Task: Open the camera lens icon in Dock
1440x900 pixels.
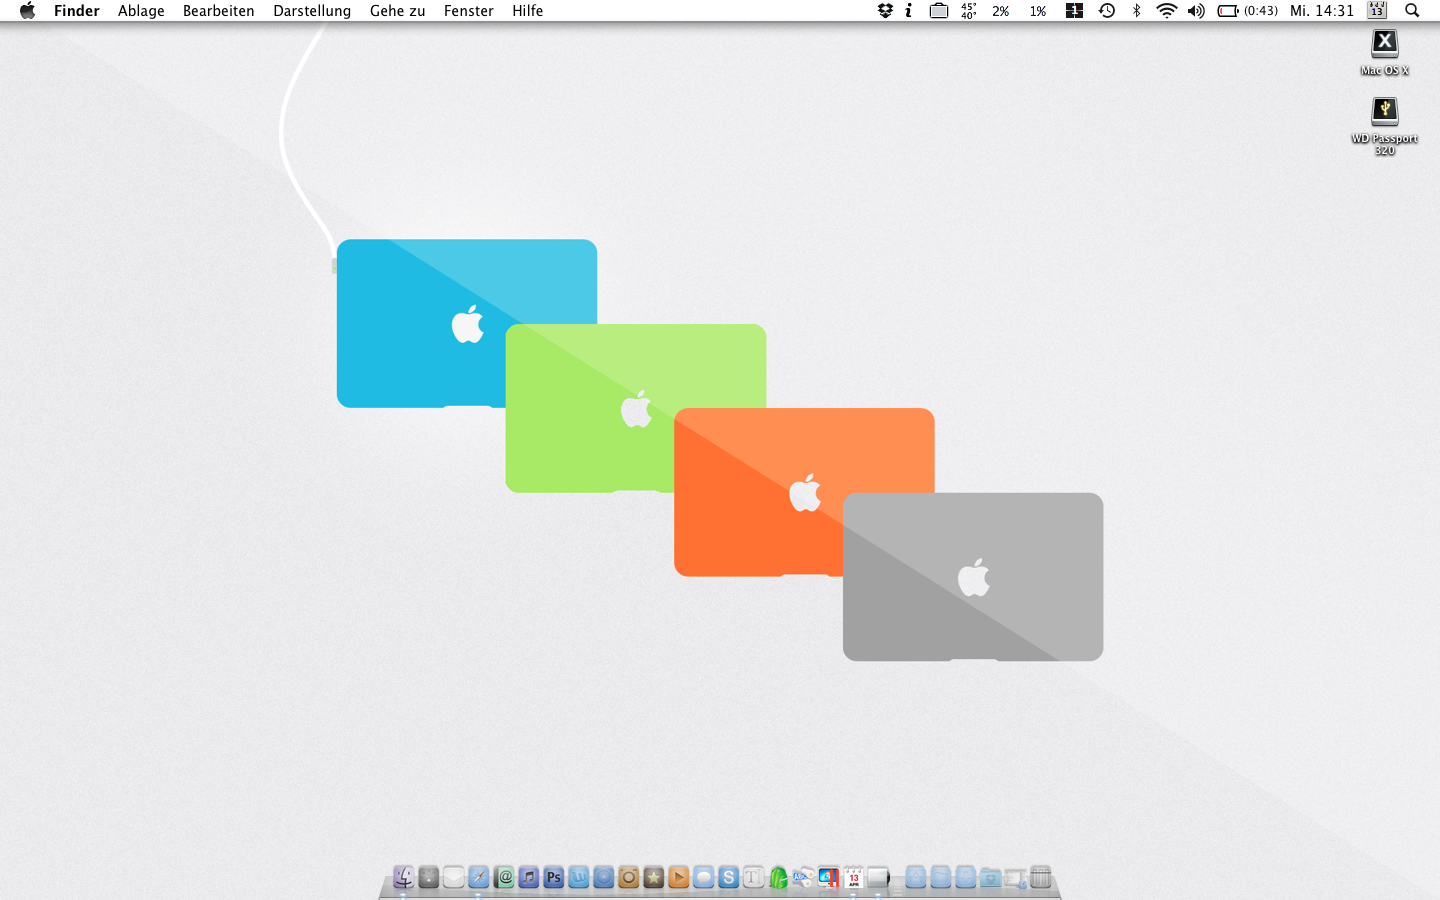Action: coord(628,877)
